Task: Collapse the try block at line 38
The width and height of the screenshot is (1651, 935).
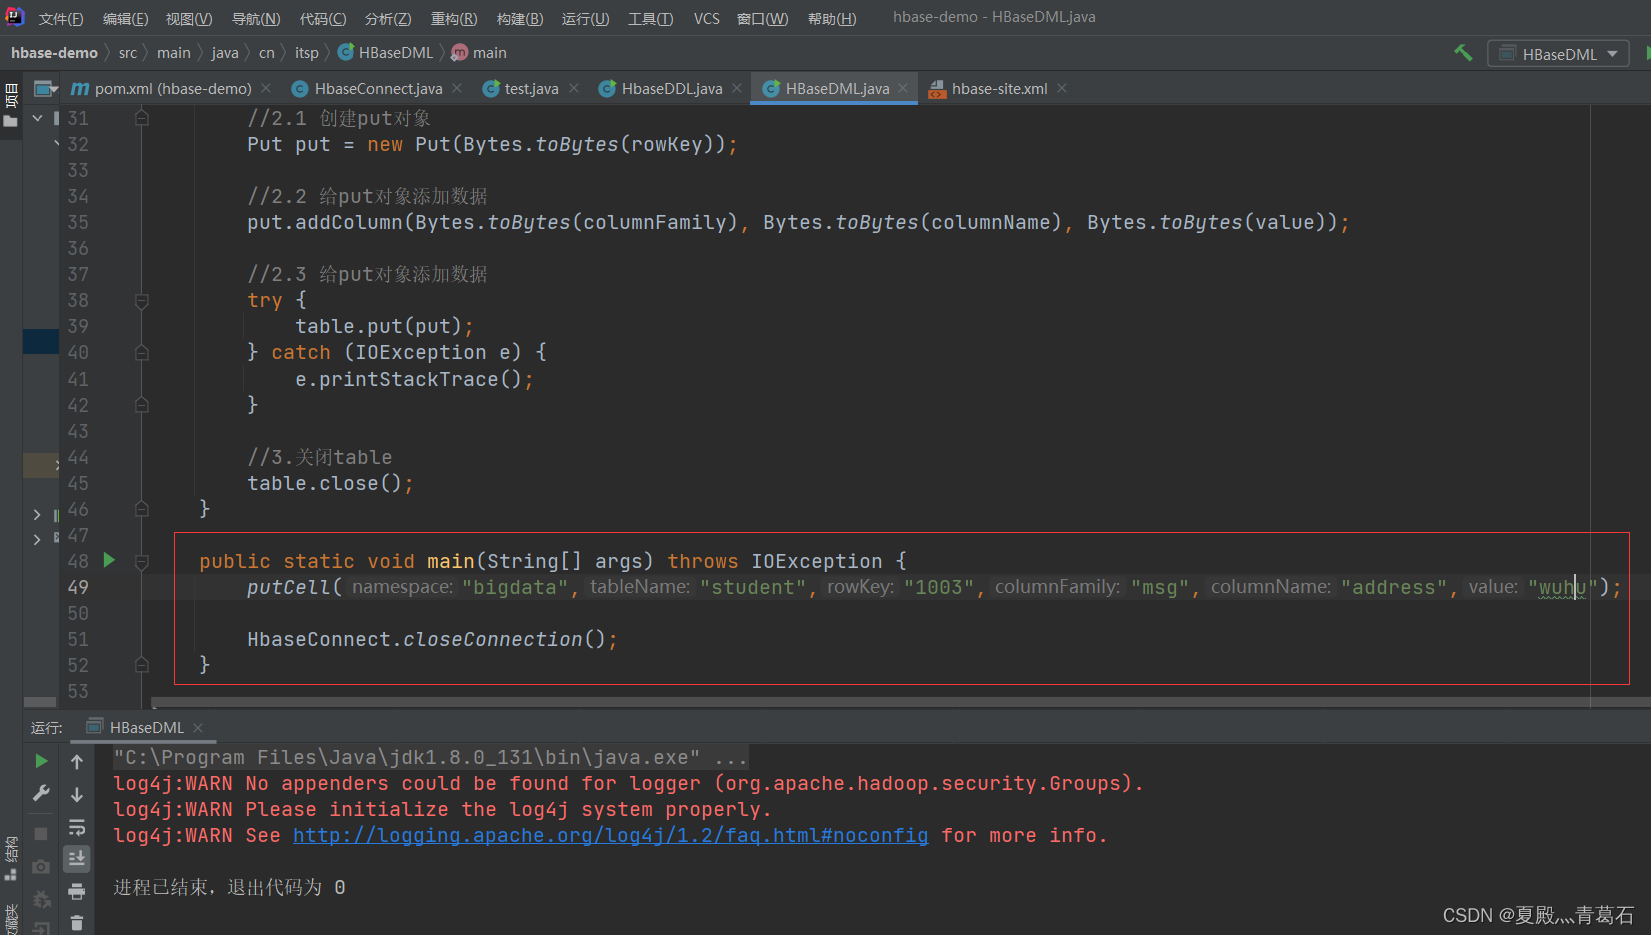Action: pyautogui.click(x=142, y=300)
